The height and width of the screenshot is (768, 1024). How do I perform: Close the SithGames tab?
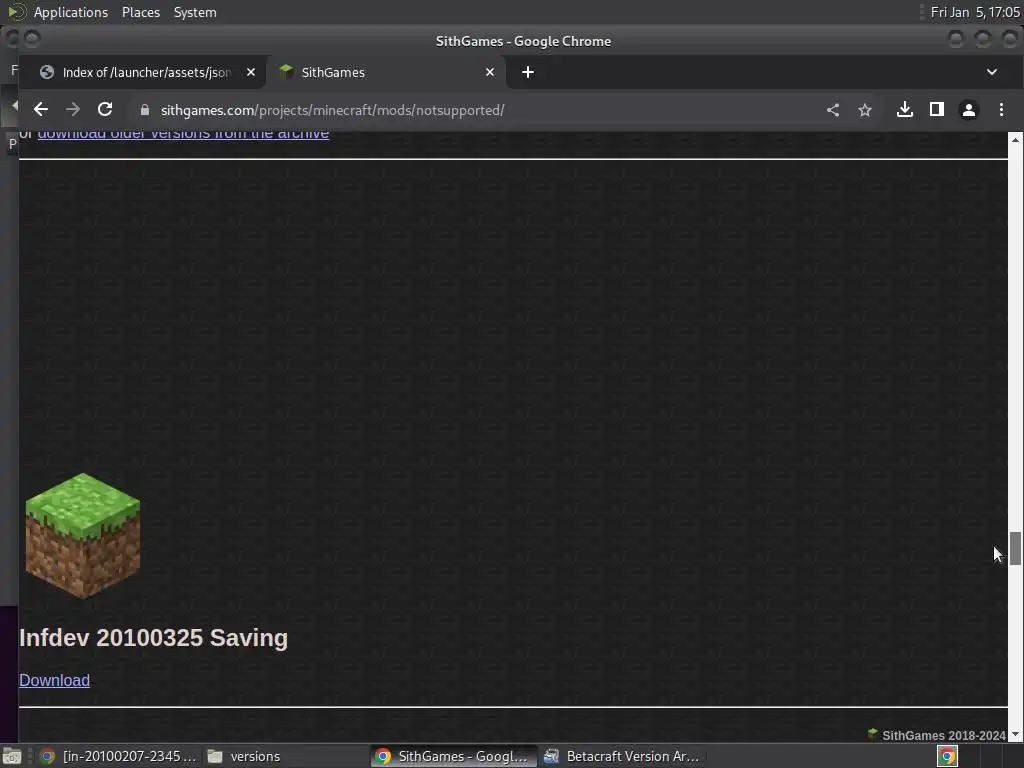(490, 72)
